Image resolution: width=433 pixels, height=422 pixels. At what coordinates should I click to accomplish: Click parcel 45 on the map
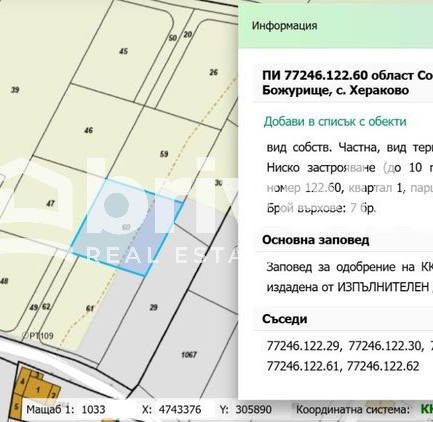tap(124, 51)
